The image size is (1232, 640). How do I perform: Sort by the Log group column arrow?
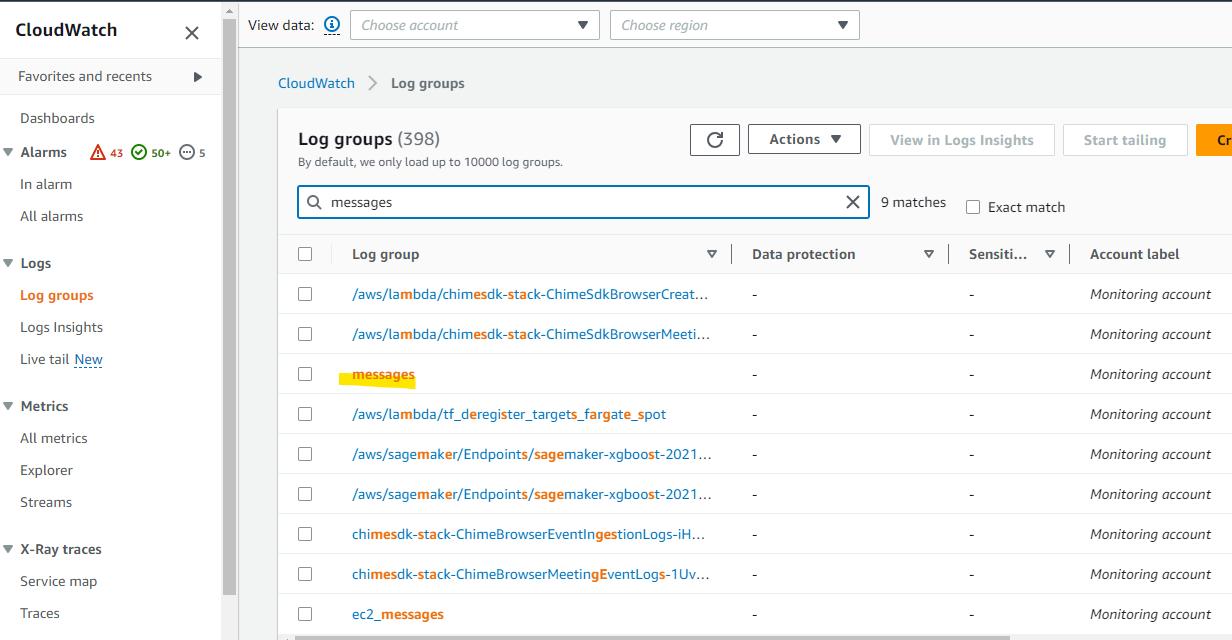click(712, 254)
